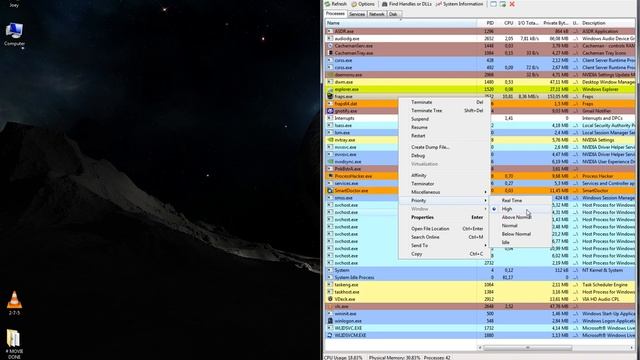Image resolution: width=640 pixels, height=360 pixels.
Task: Sort by the Private Bytes column header
Action: click(x=556, y=23)
